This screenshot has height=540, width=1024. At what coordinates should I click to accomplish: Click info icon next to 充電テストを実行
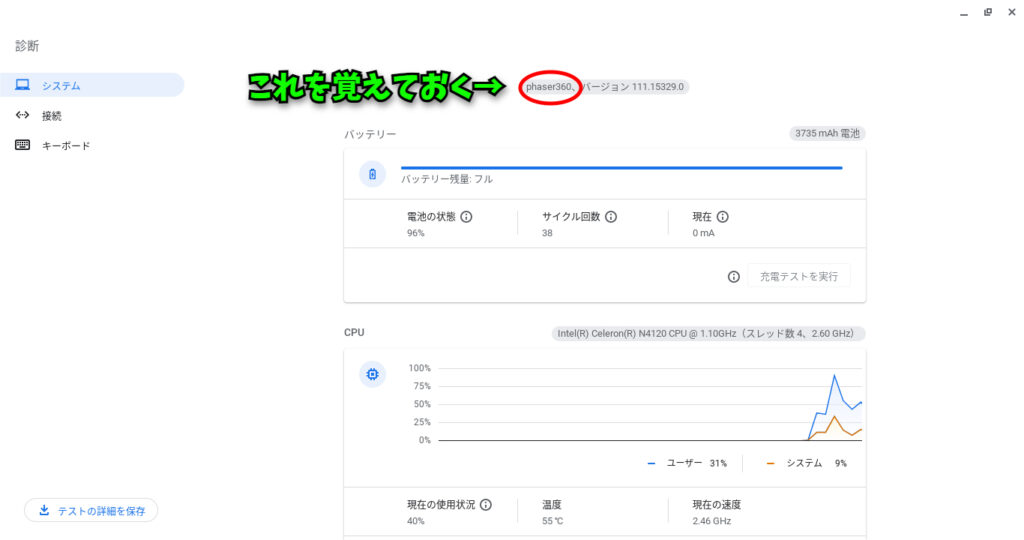pyautogui.click(x=734, y=276)
